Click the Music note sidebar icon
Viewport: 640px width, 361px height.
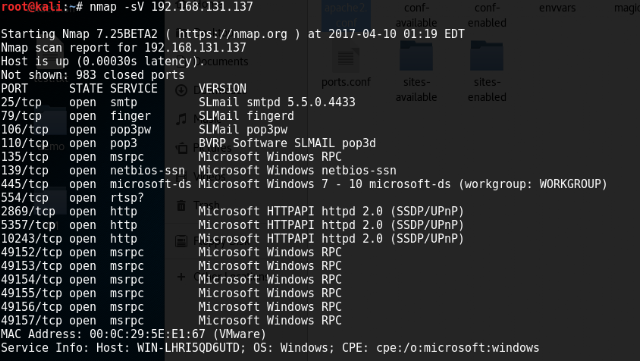coord(181,119)
